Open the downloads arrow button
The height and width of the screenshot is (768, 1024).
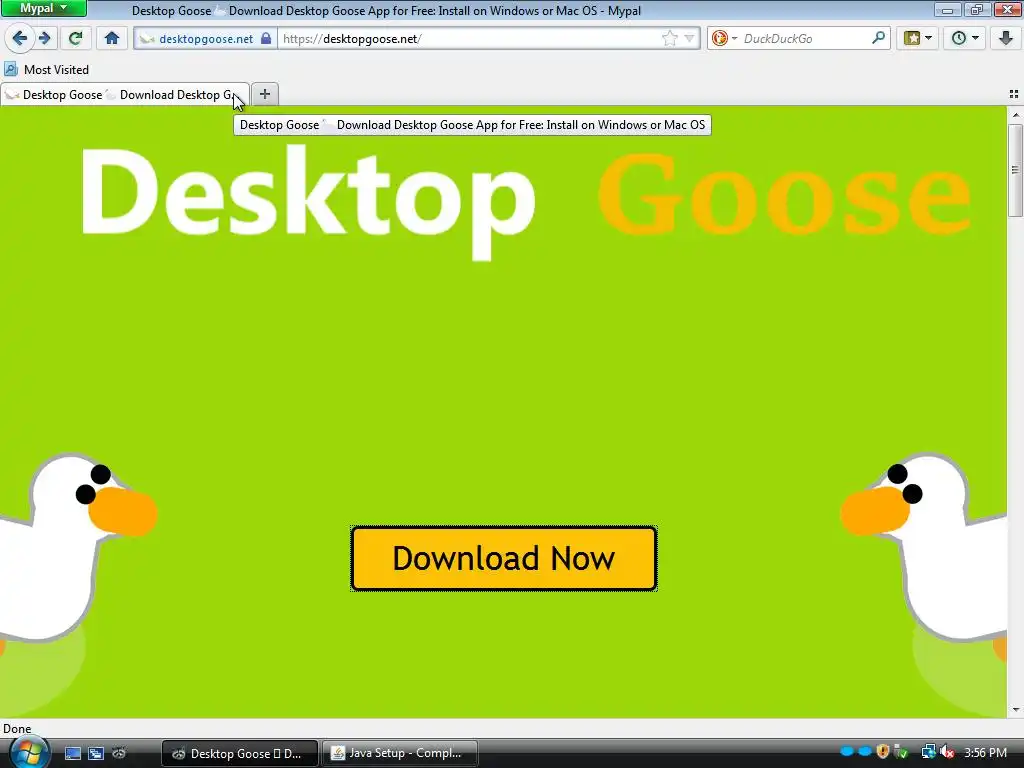(1005, 38)
